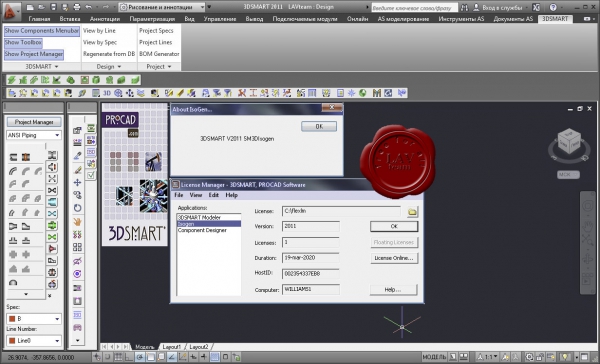Image resolution: width=600 pixels, height=364 pixels.
Task: Click the Help... button in License Manager
Action: [x=393, y=290]
